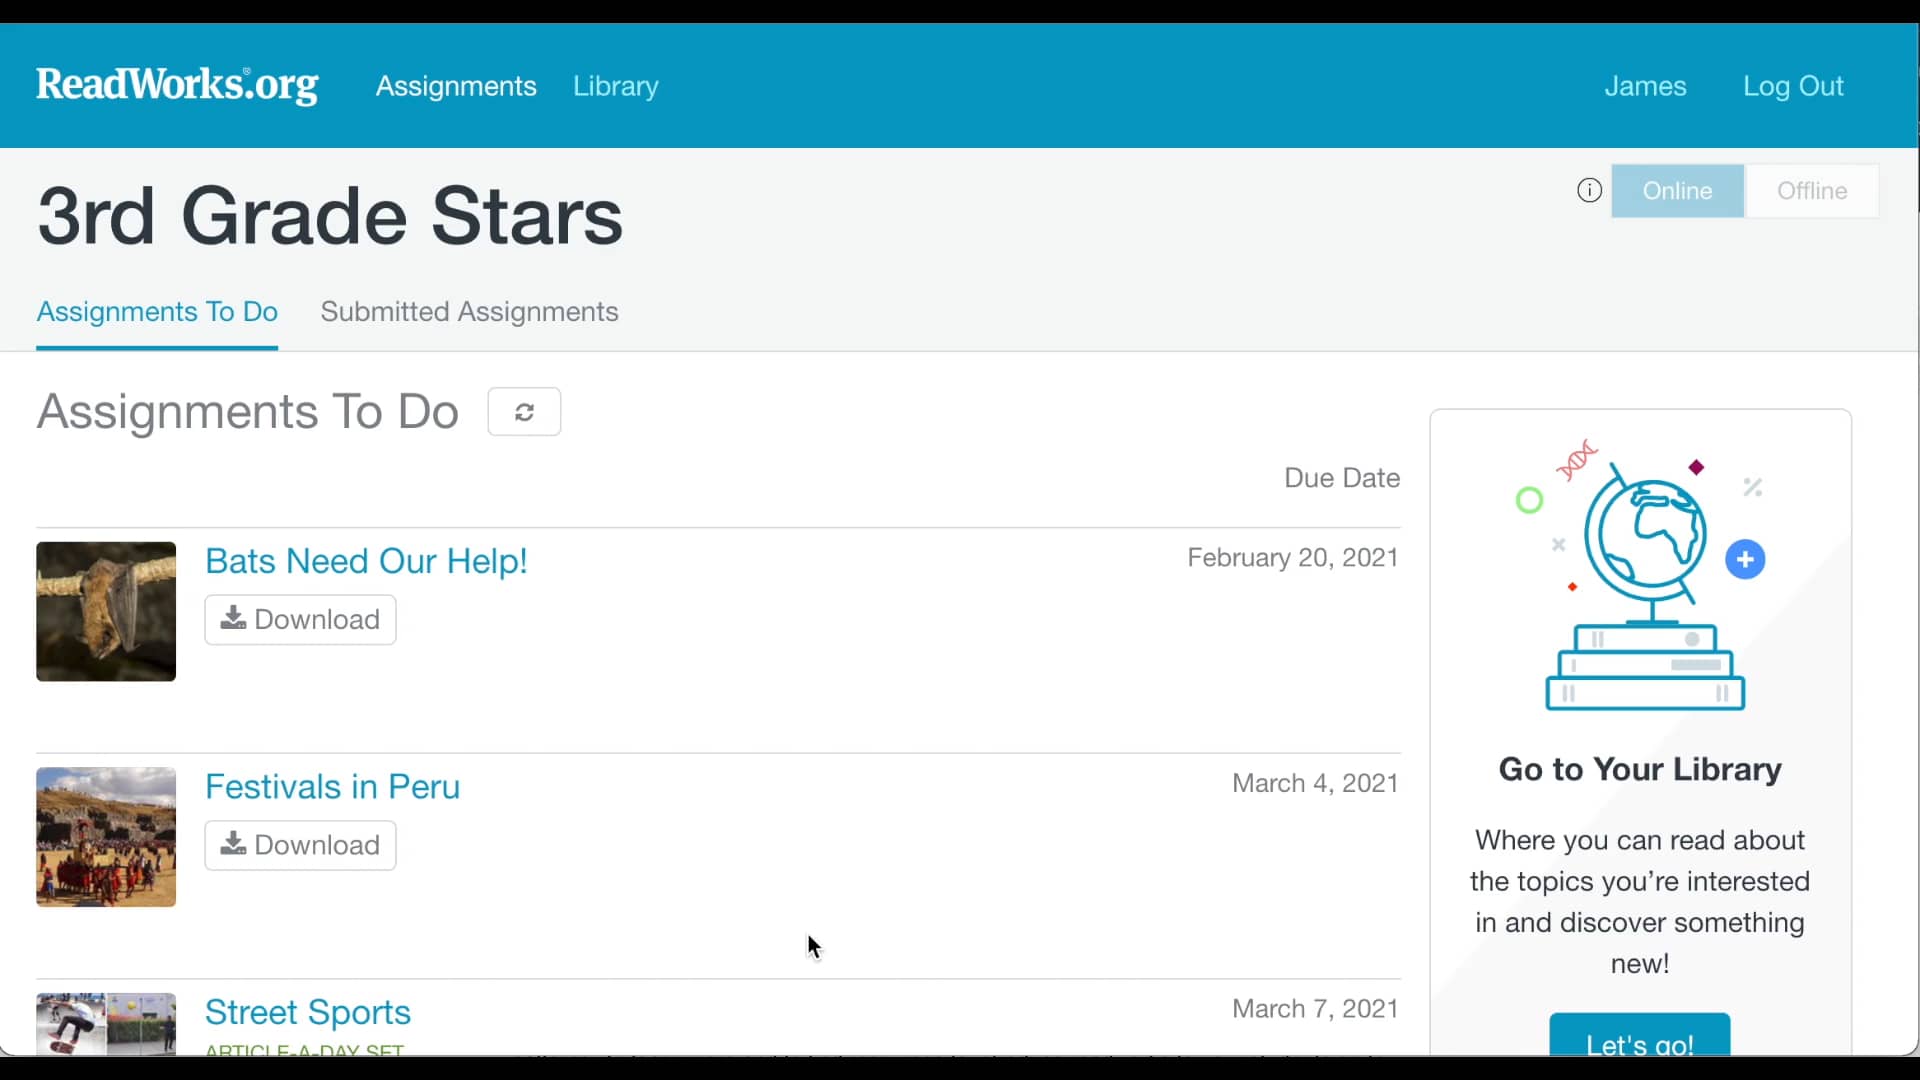
Task: Download the Festivals in Peru assignment
Action: coord(299,845)
